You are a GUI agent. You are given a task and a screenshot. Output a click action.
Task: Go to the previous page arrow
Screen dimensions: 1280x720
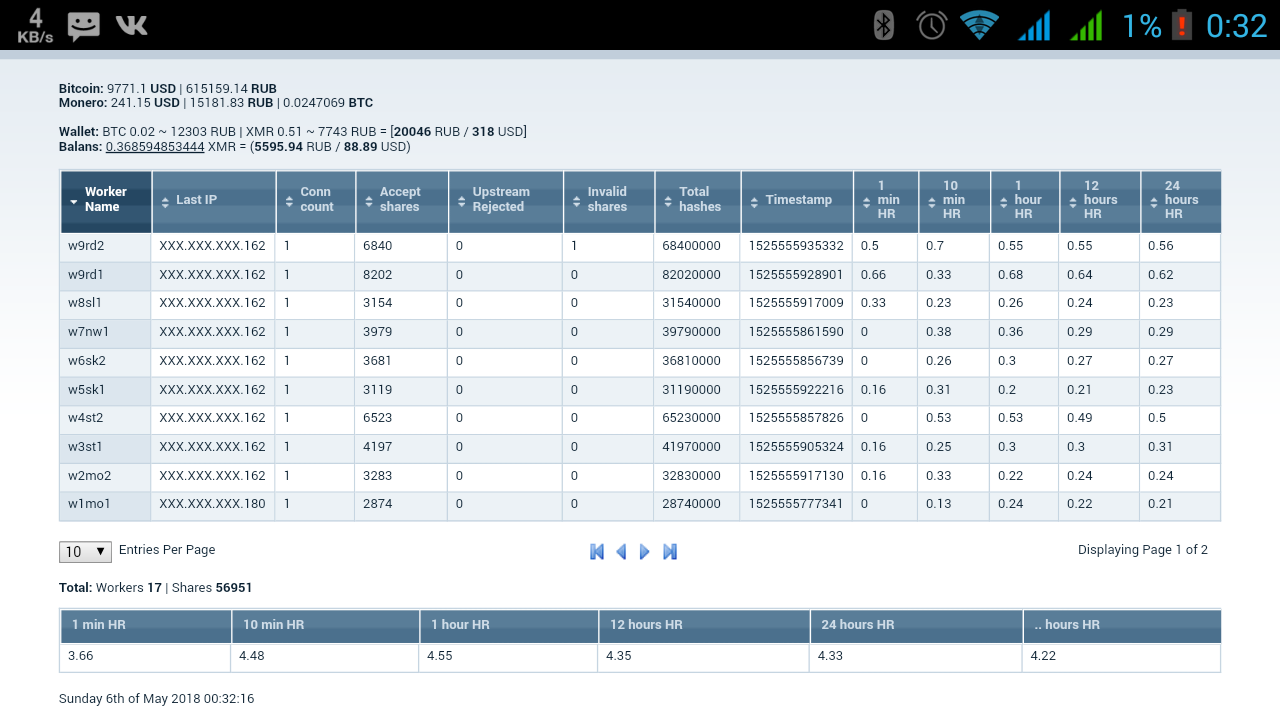click(x=621, y=551)
